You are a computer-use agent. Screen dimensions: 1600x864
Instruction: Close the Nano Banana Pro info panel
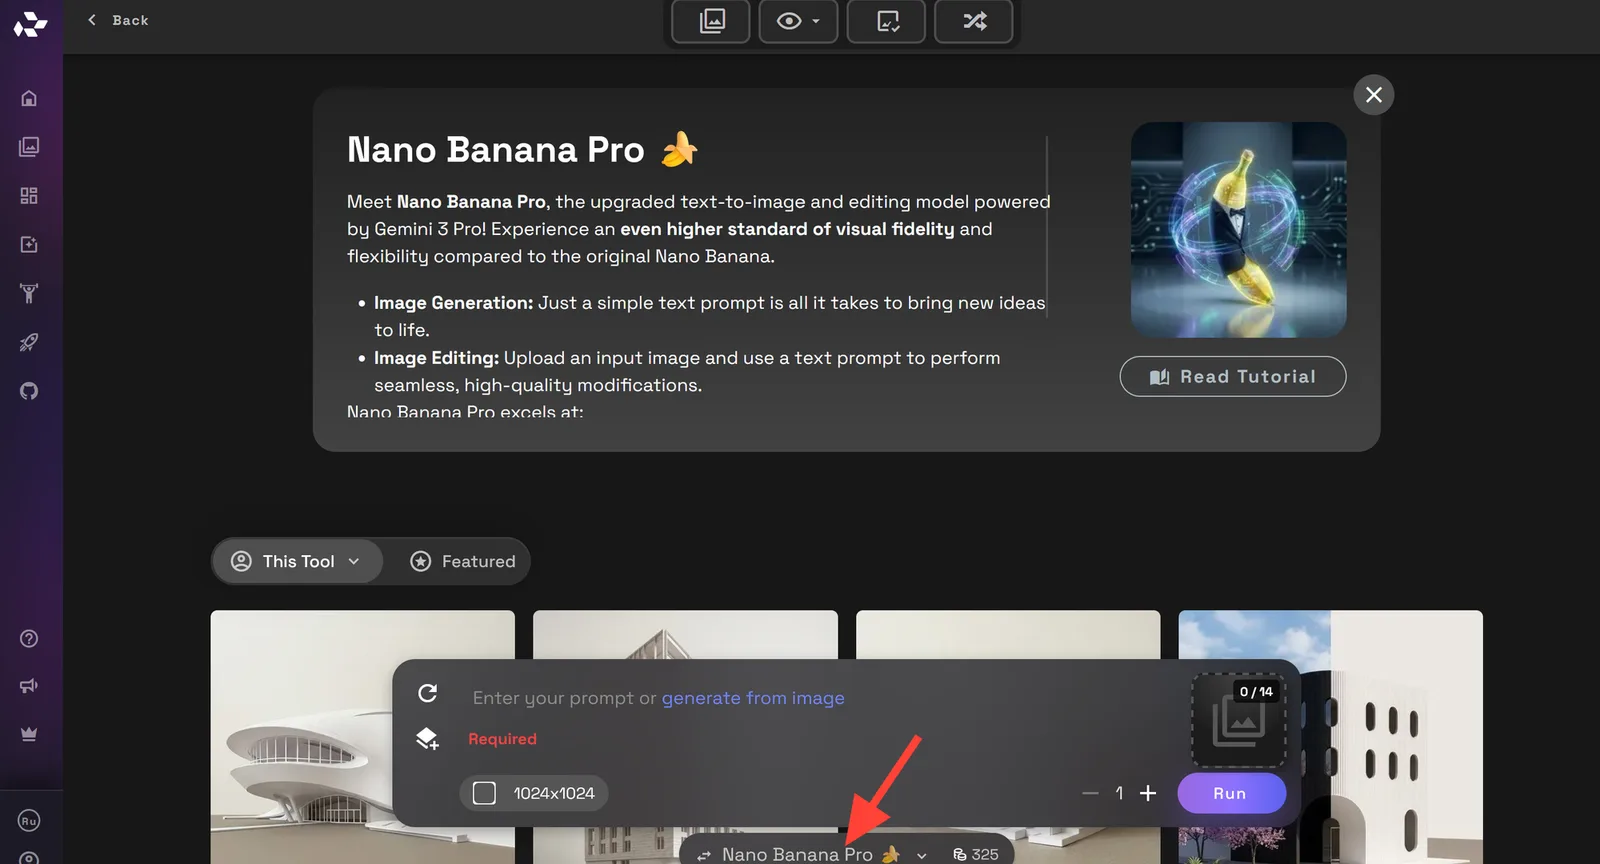click(1374, 95)
